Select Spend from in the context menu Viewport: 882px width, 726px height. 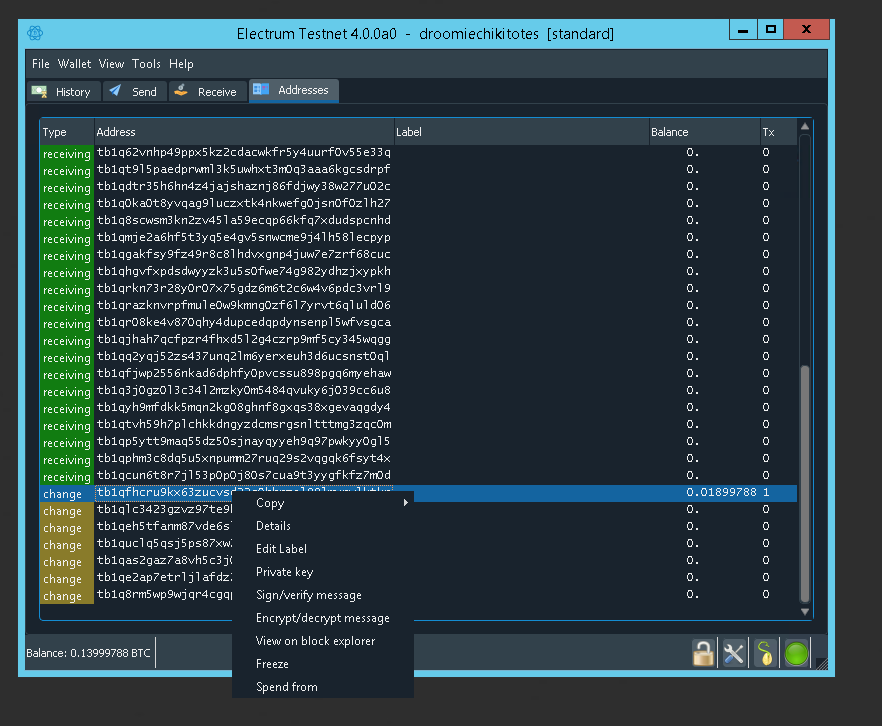[x=323, y=687]
